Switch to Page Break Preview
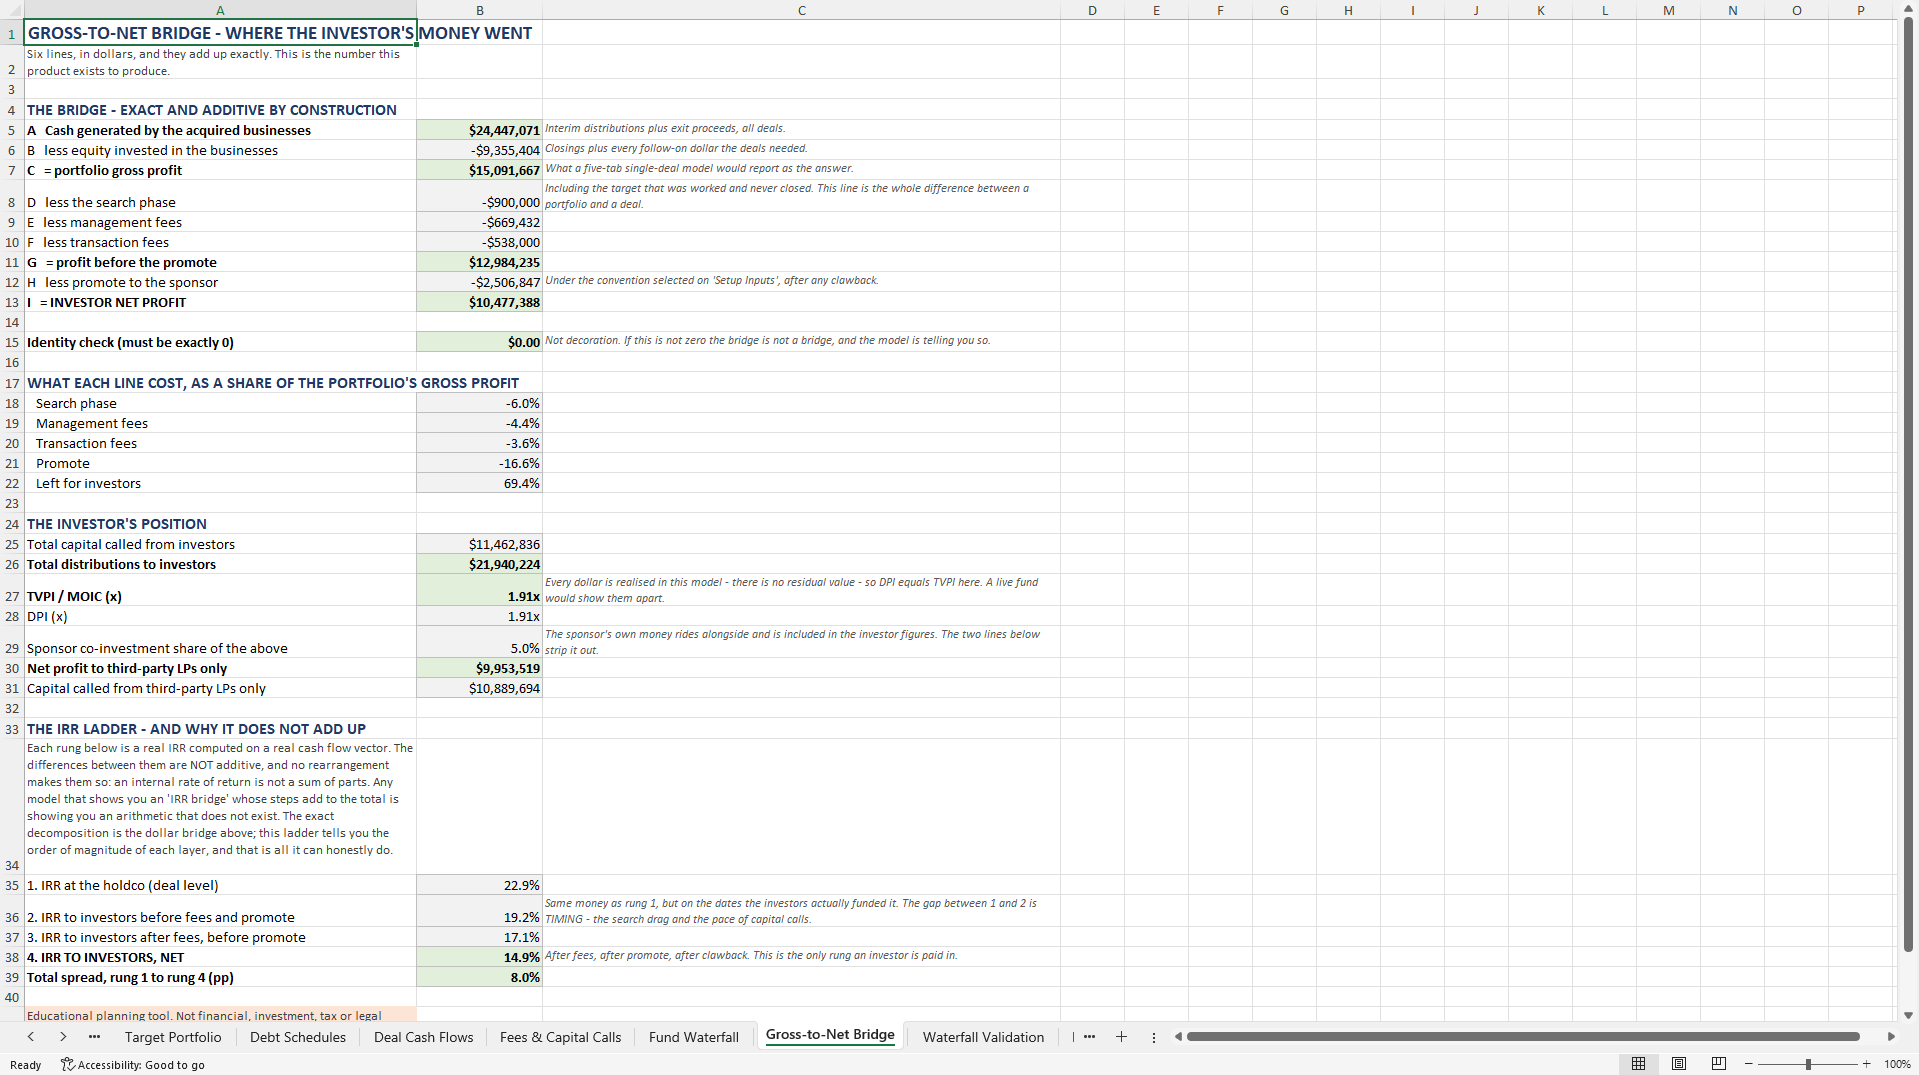This screenshot has height=1075, width=1919. (x=1719, y=1064)
